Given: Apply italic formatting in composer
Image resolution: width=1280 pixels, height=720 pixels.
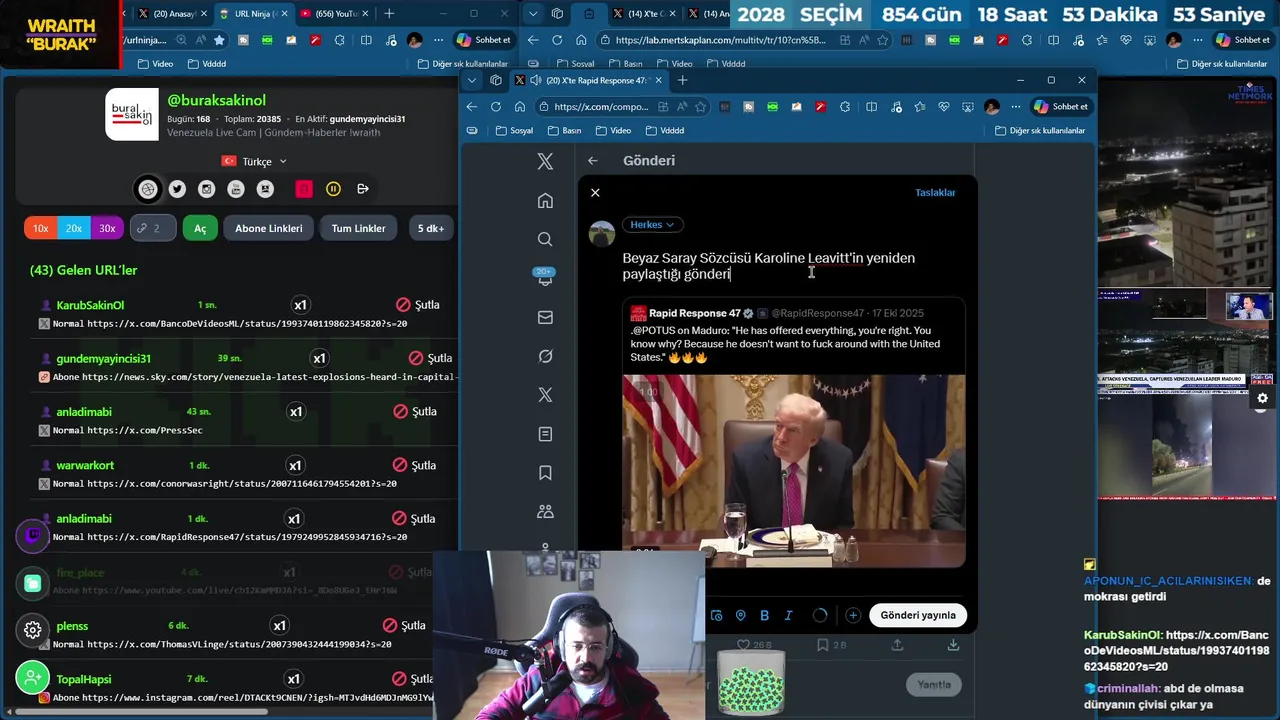Looking at the screenshot, I should tap(788, 616).
